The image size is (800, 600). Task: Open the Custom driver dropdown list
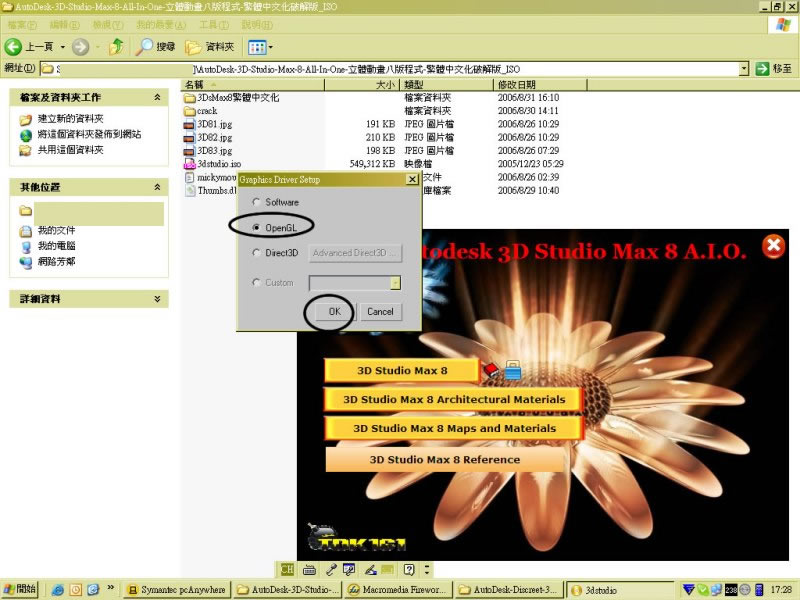[395, 283]
